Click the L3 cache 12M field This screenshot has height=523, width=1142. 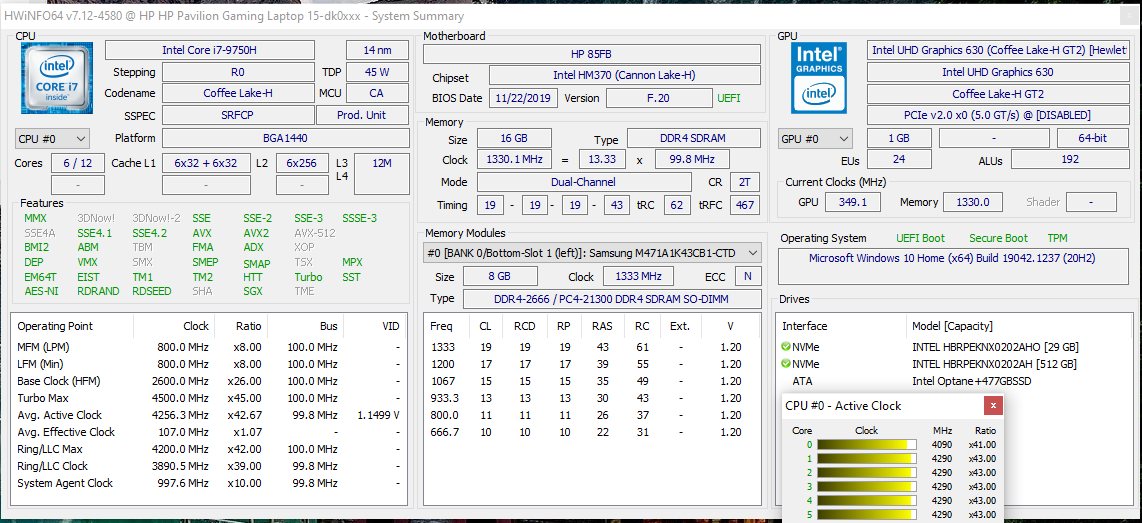click(x=382, y=174)
